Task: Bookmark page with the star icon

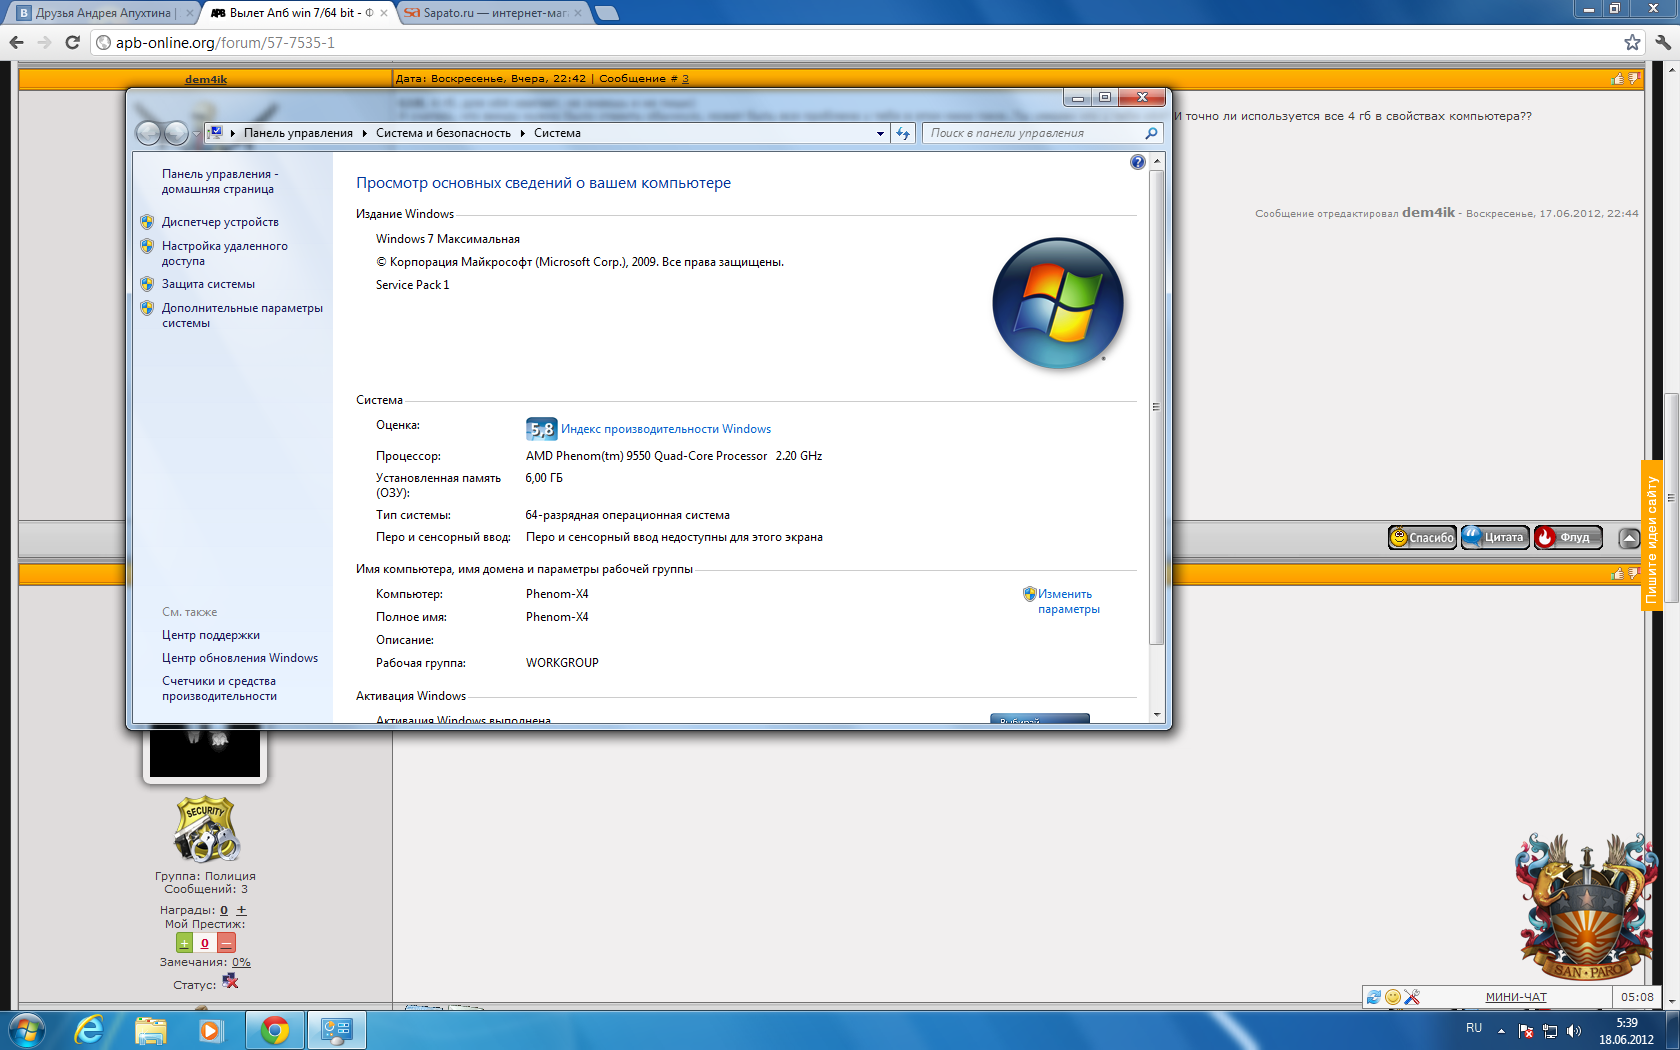Action: click(1632, 42)
